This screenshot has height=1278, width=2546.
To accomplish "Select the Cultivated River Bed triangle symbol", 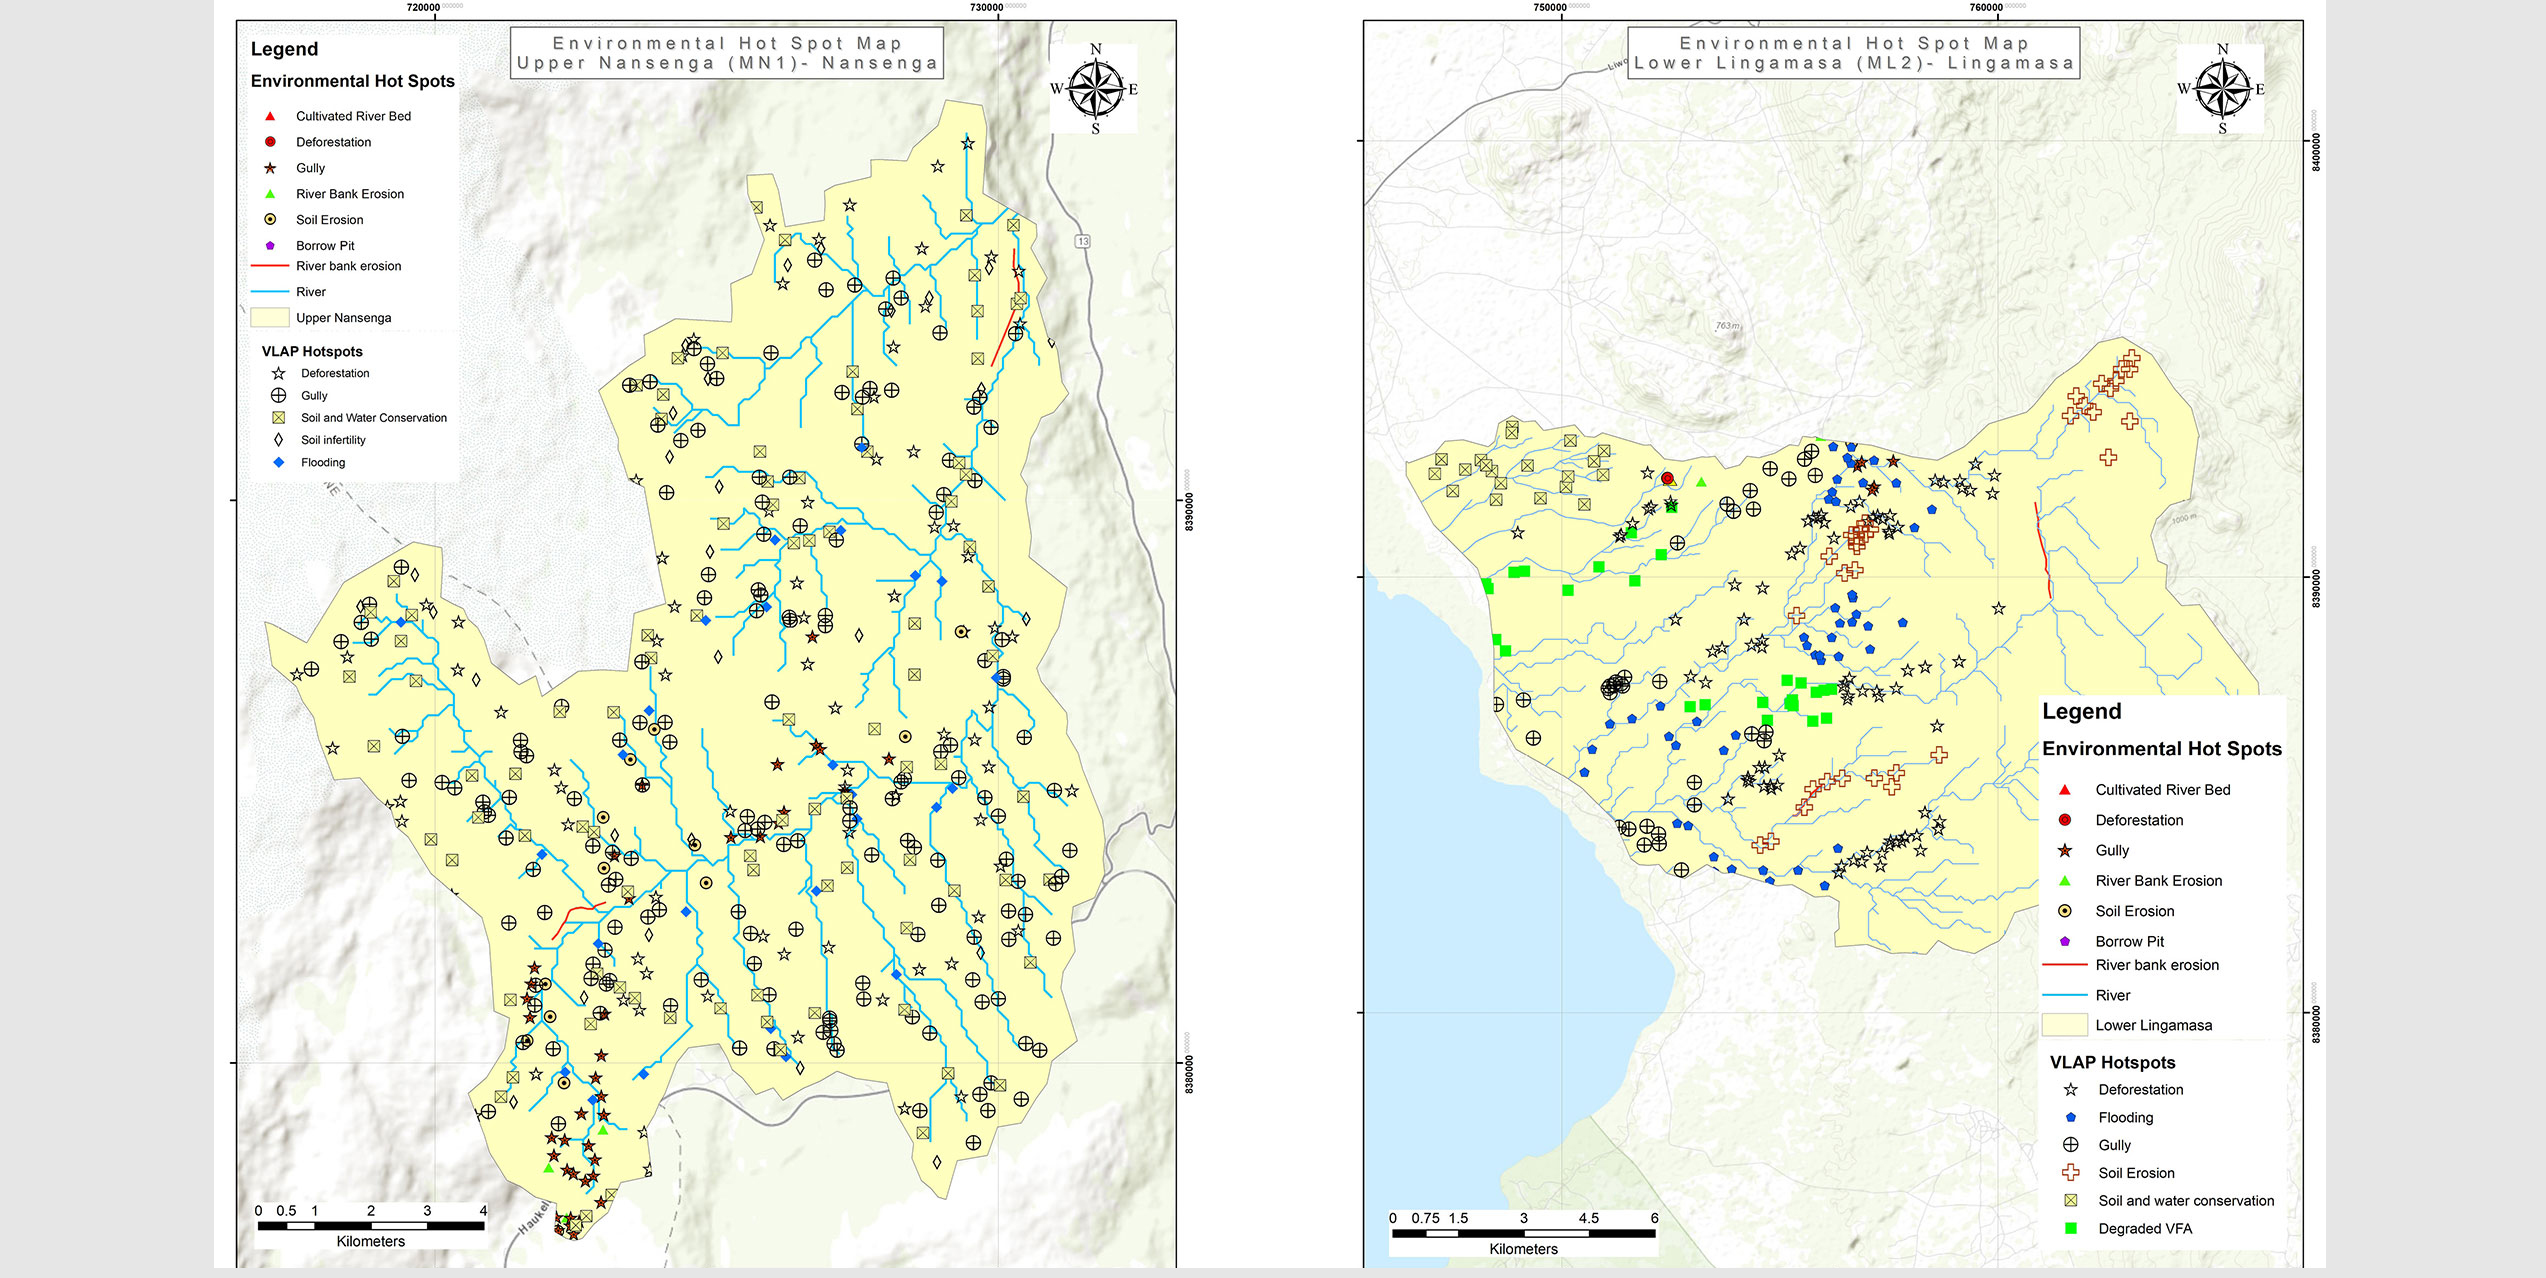I will [268, 116].
